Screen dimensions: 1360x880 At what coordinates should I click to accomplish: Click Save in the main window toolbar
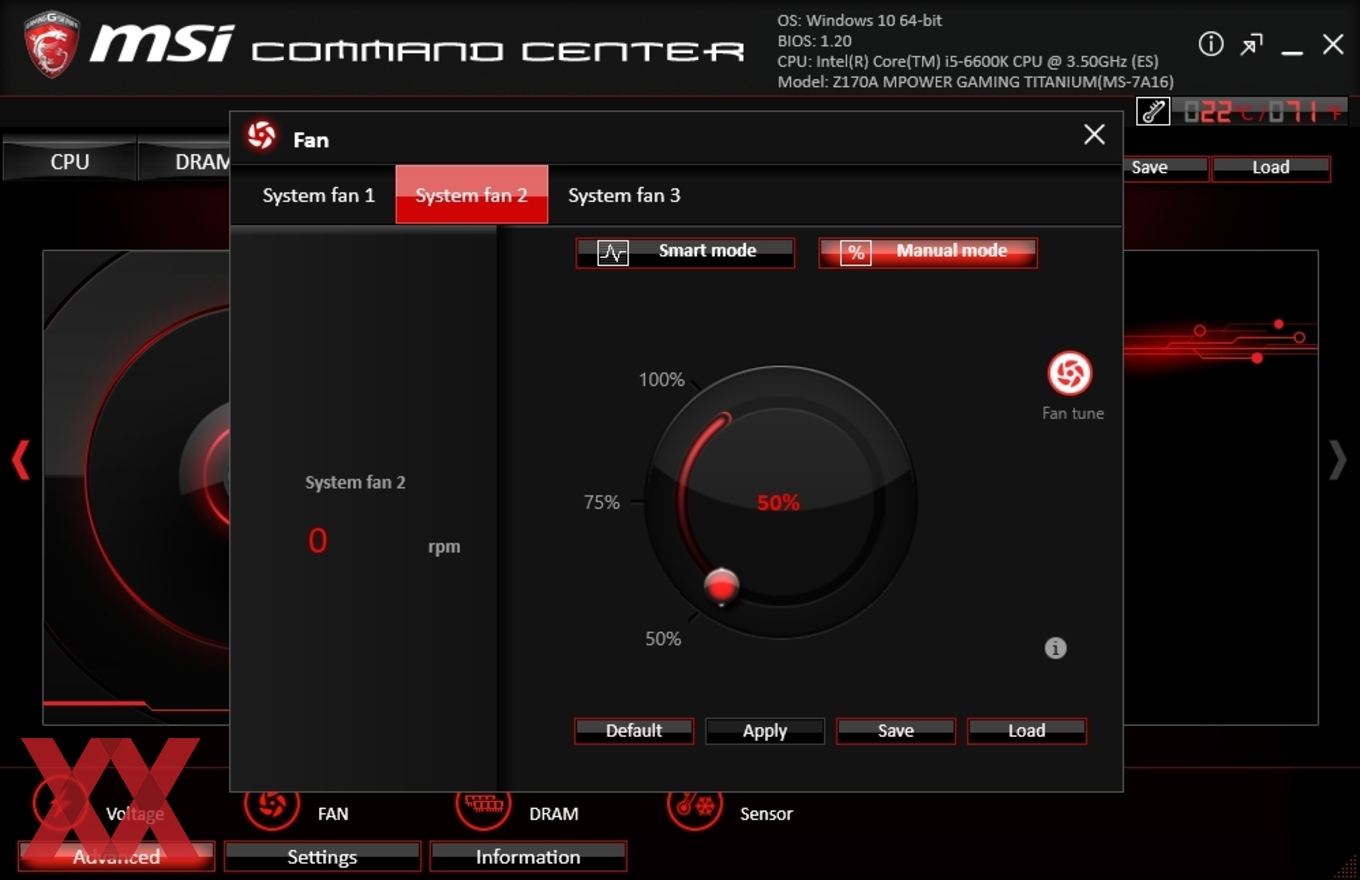click(1165, 168)
